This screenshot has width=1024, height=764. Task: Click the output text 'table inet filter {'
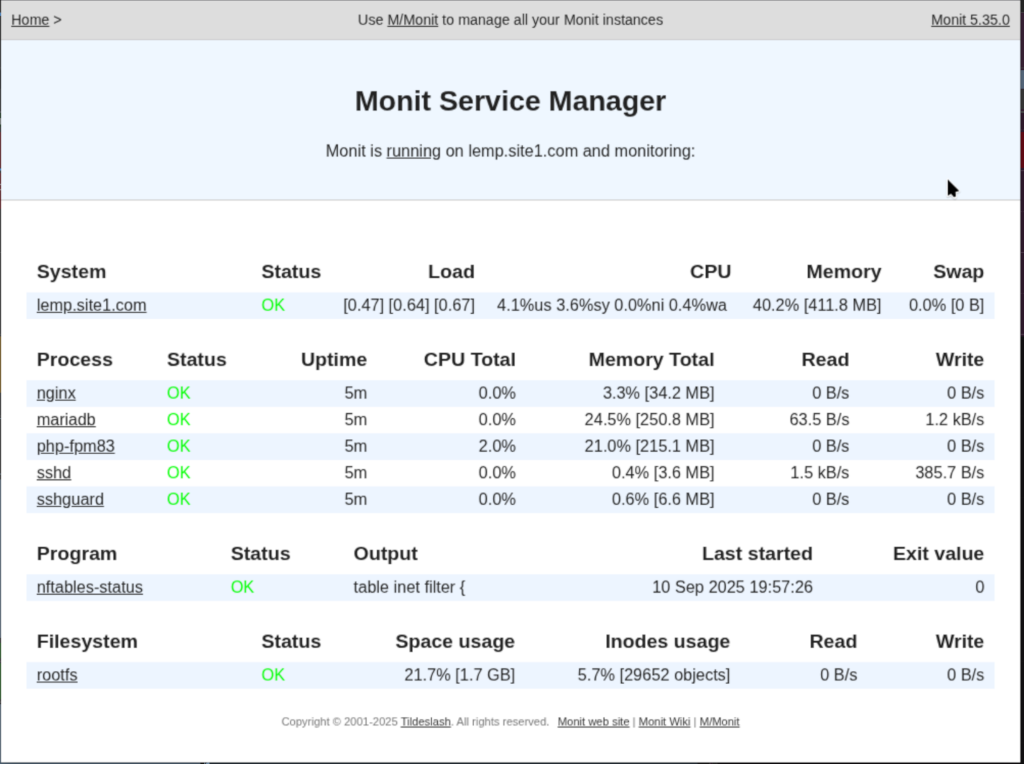click(x=409, y=588)
